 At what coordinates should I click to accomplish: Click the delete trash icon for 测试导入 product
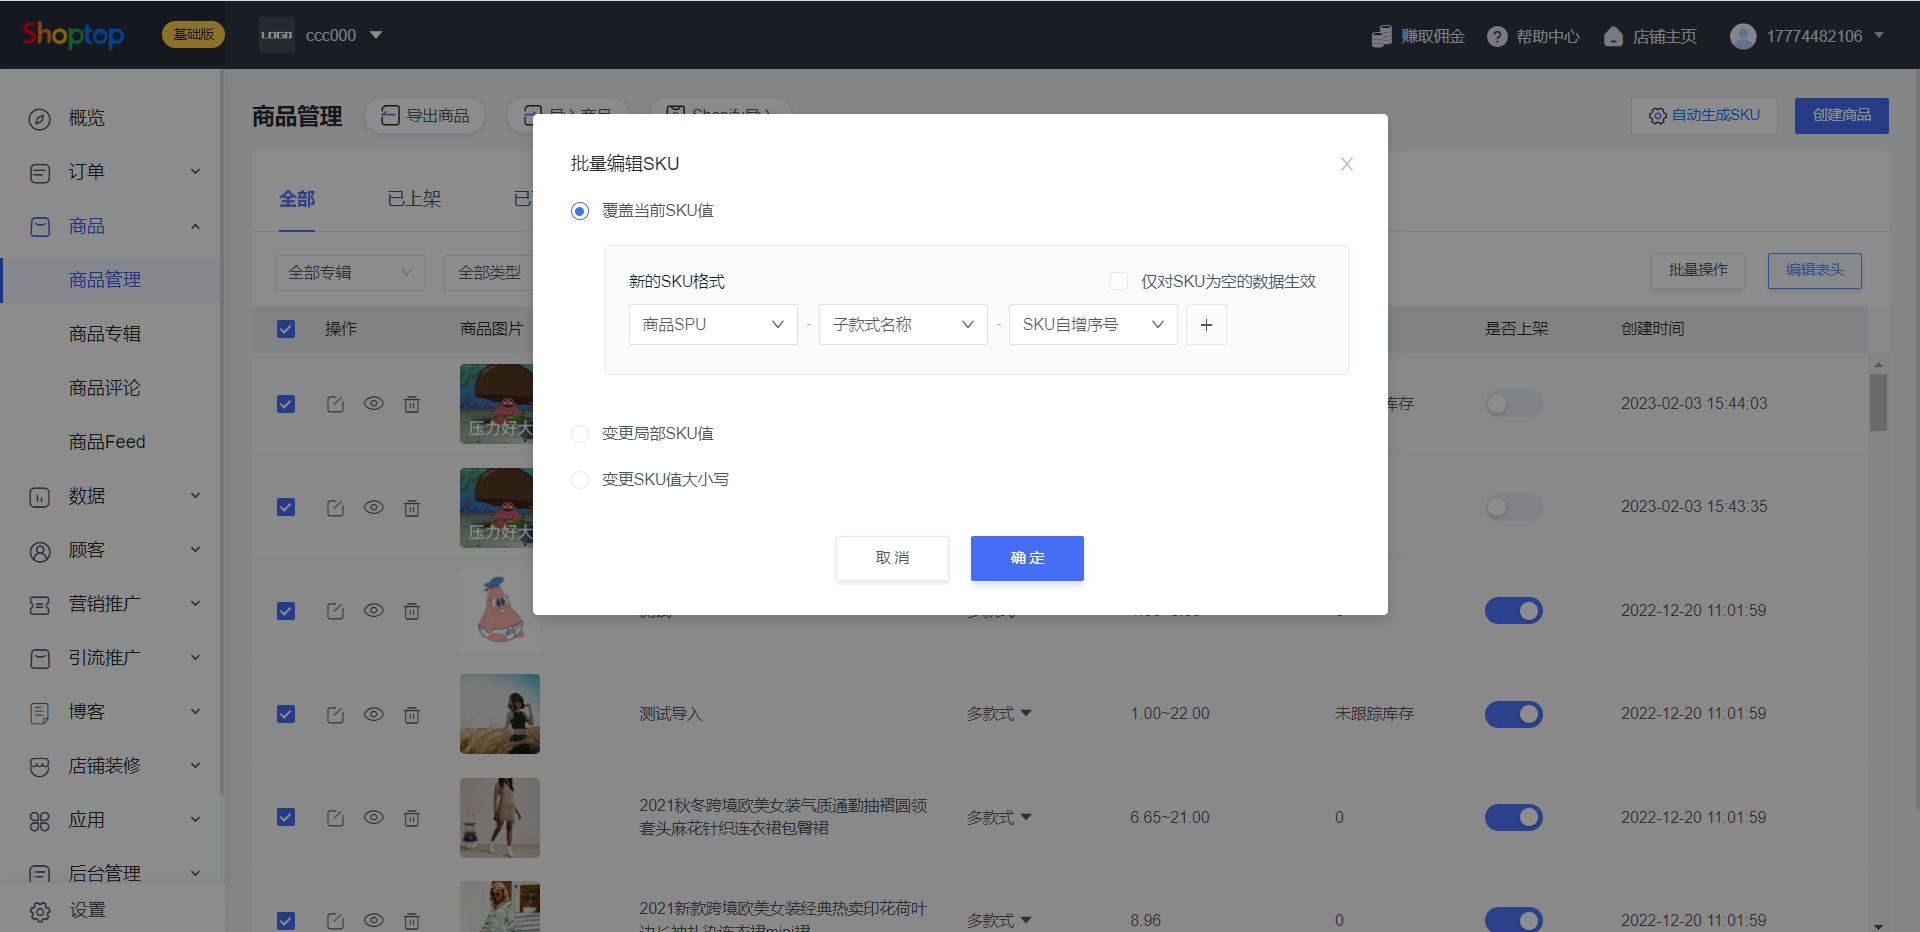[x=412, y=715]
